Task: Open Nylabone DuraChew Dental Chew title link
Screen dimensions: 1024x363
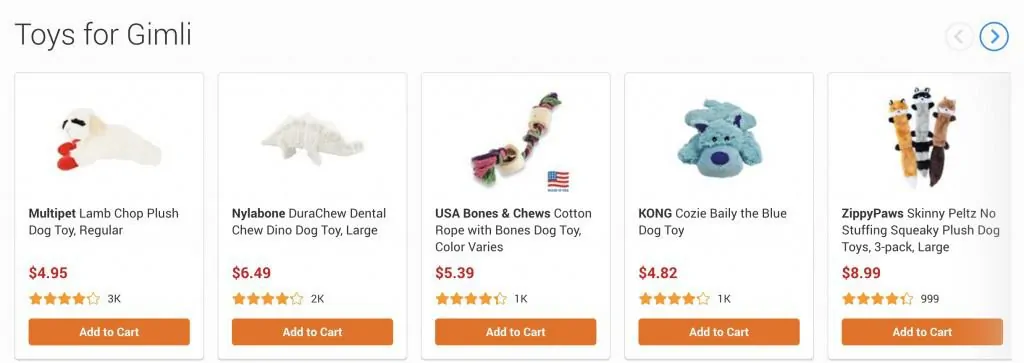Action: tap(309, 222)
